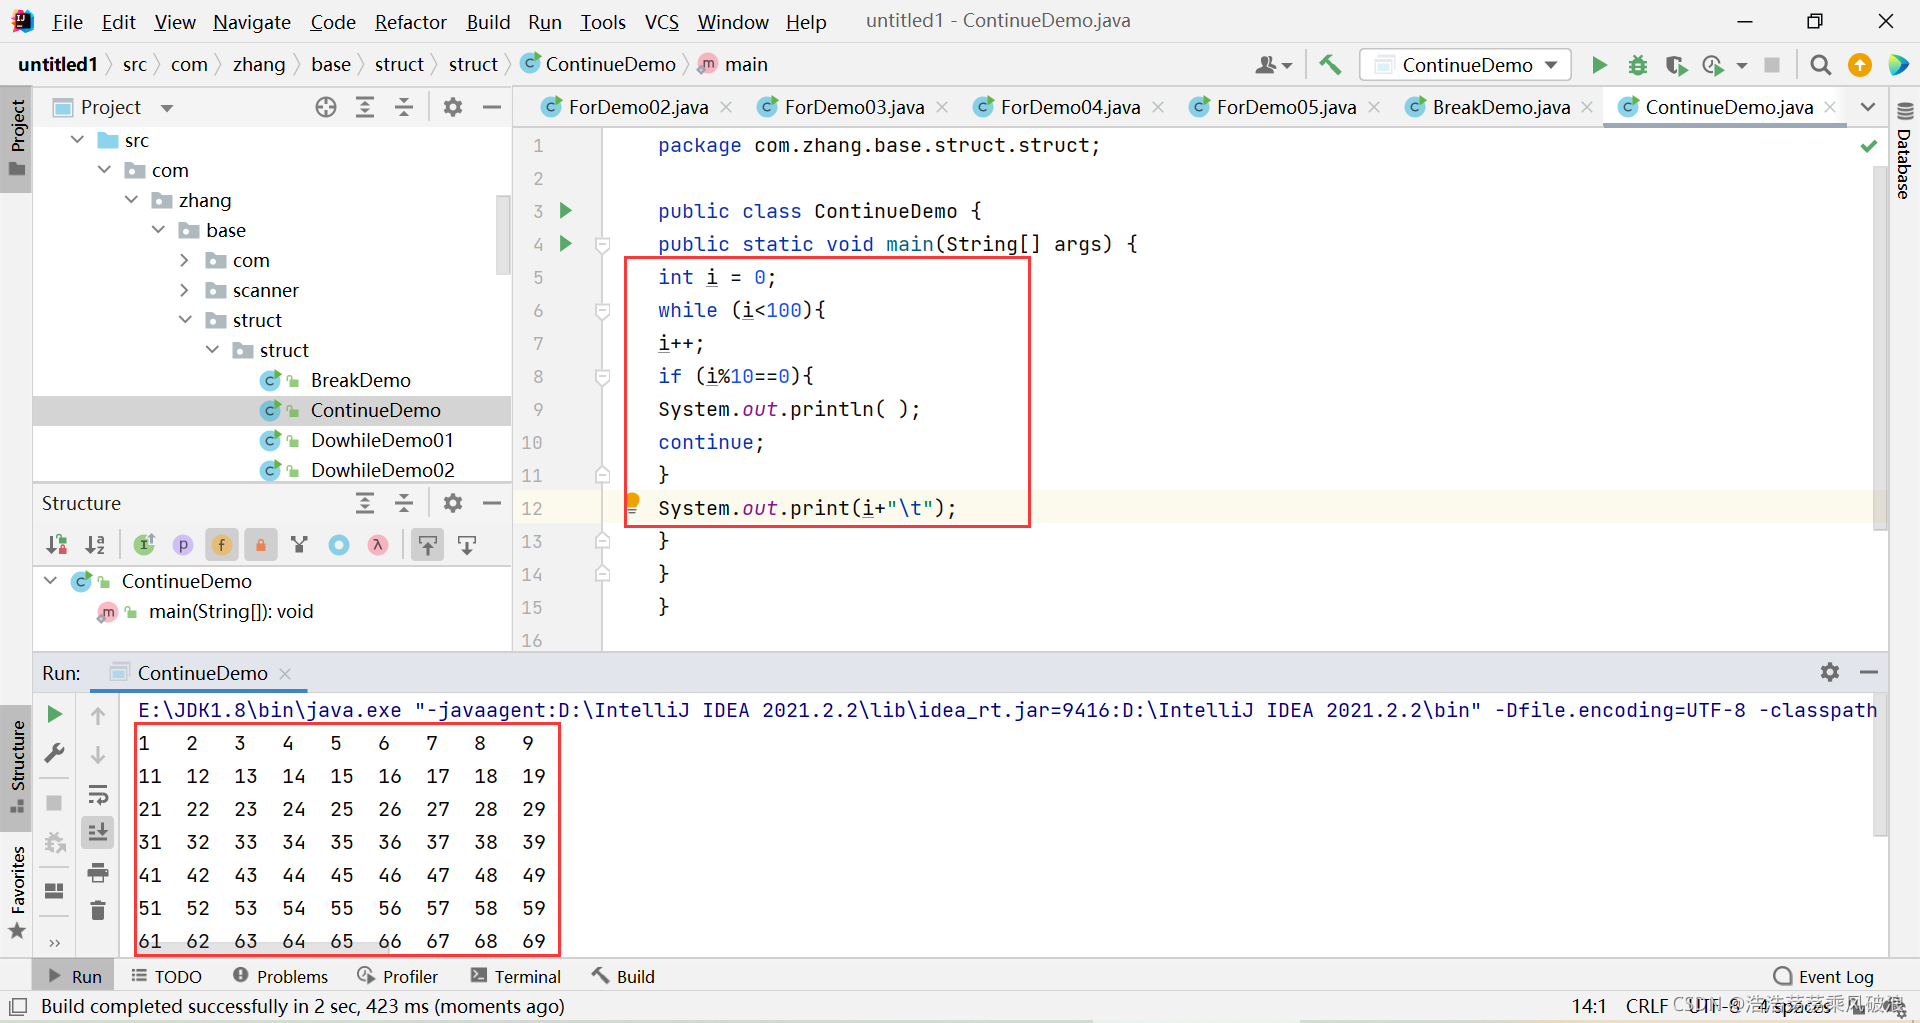
Task: Open the Project view dropdown arrow
Action: 167,108
